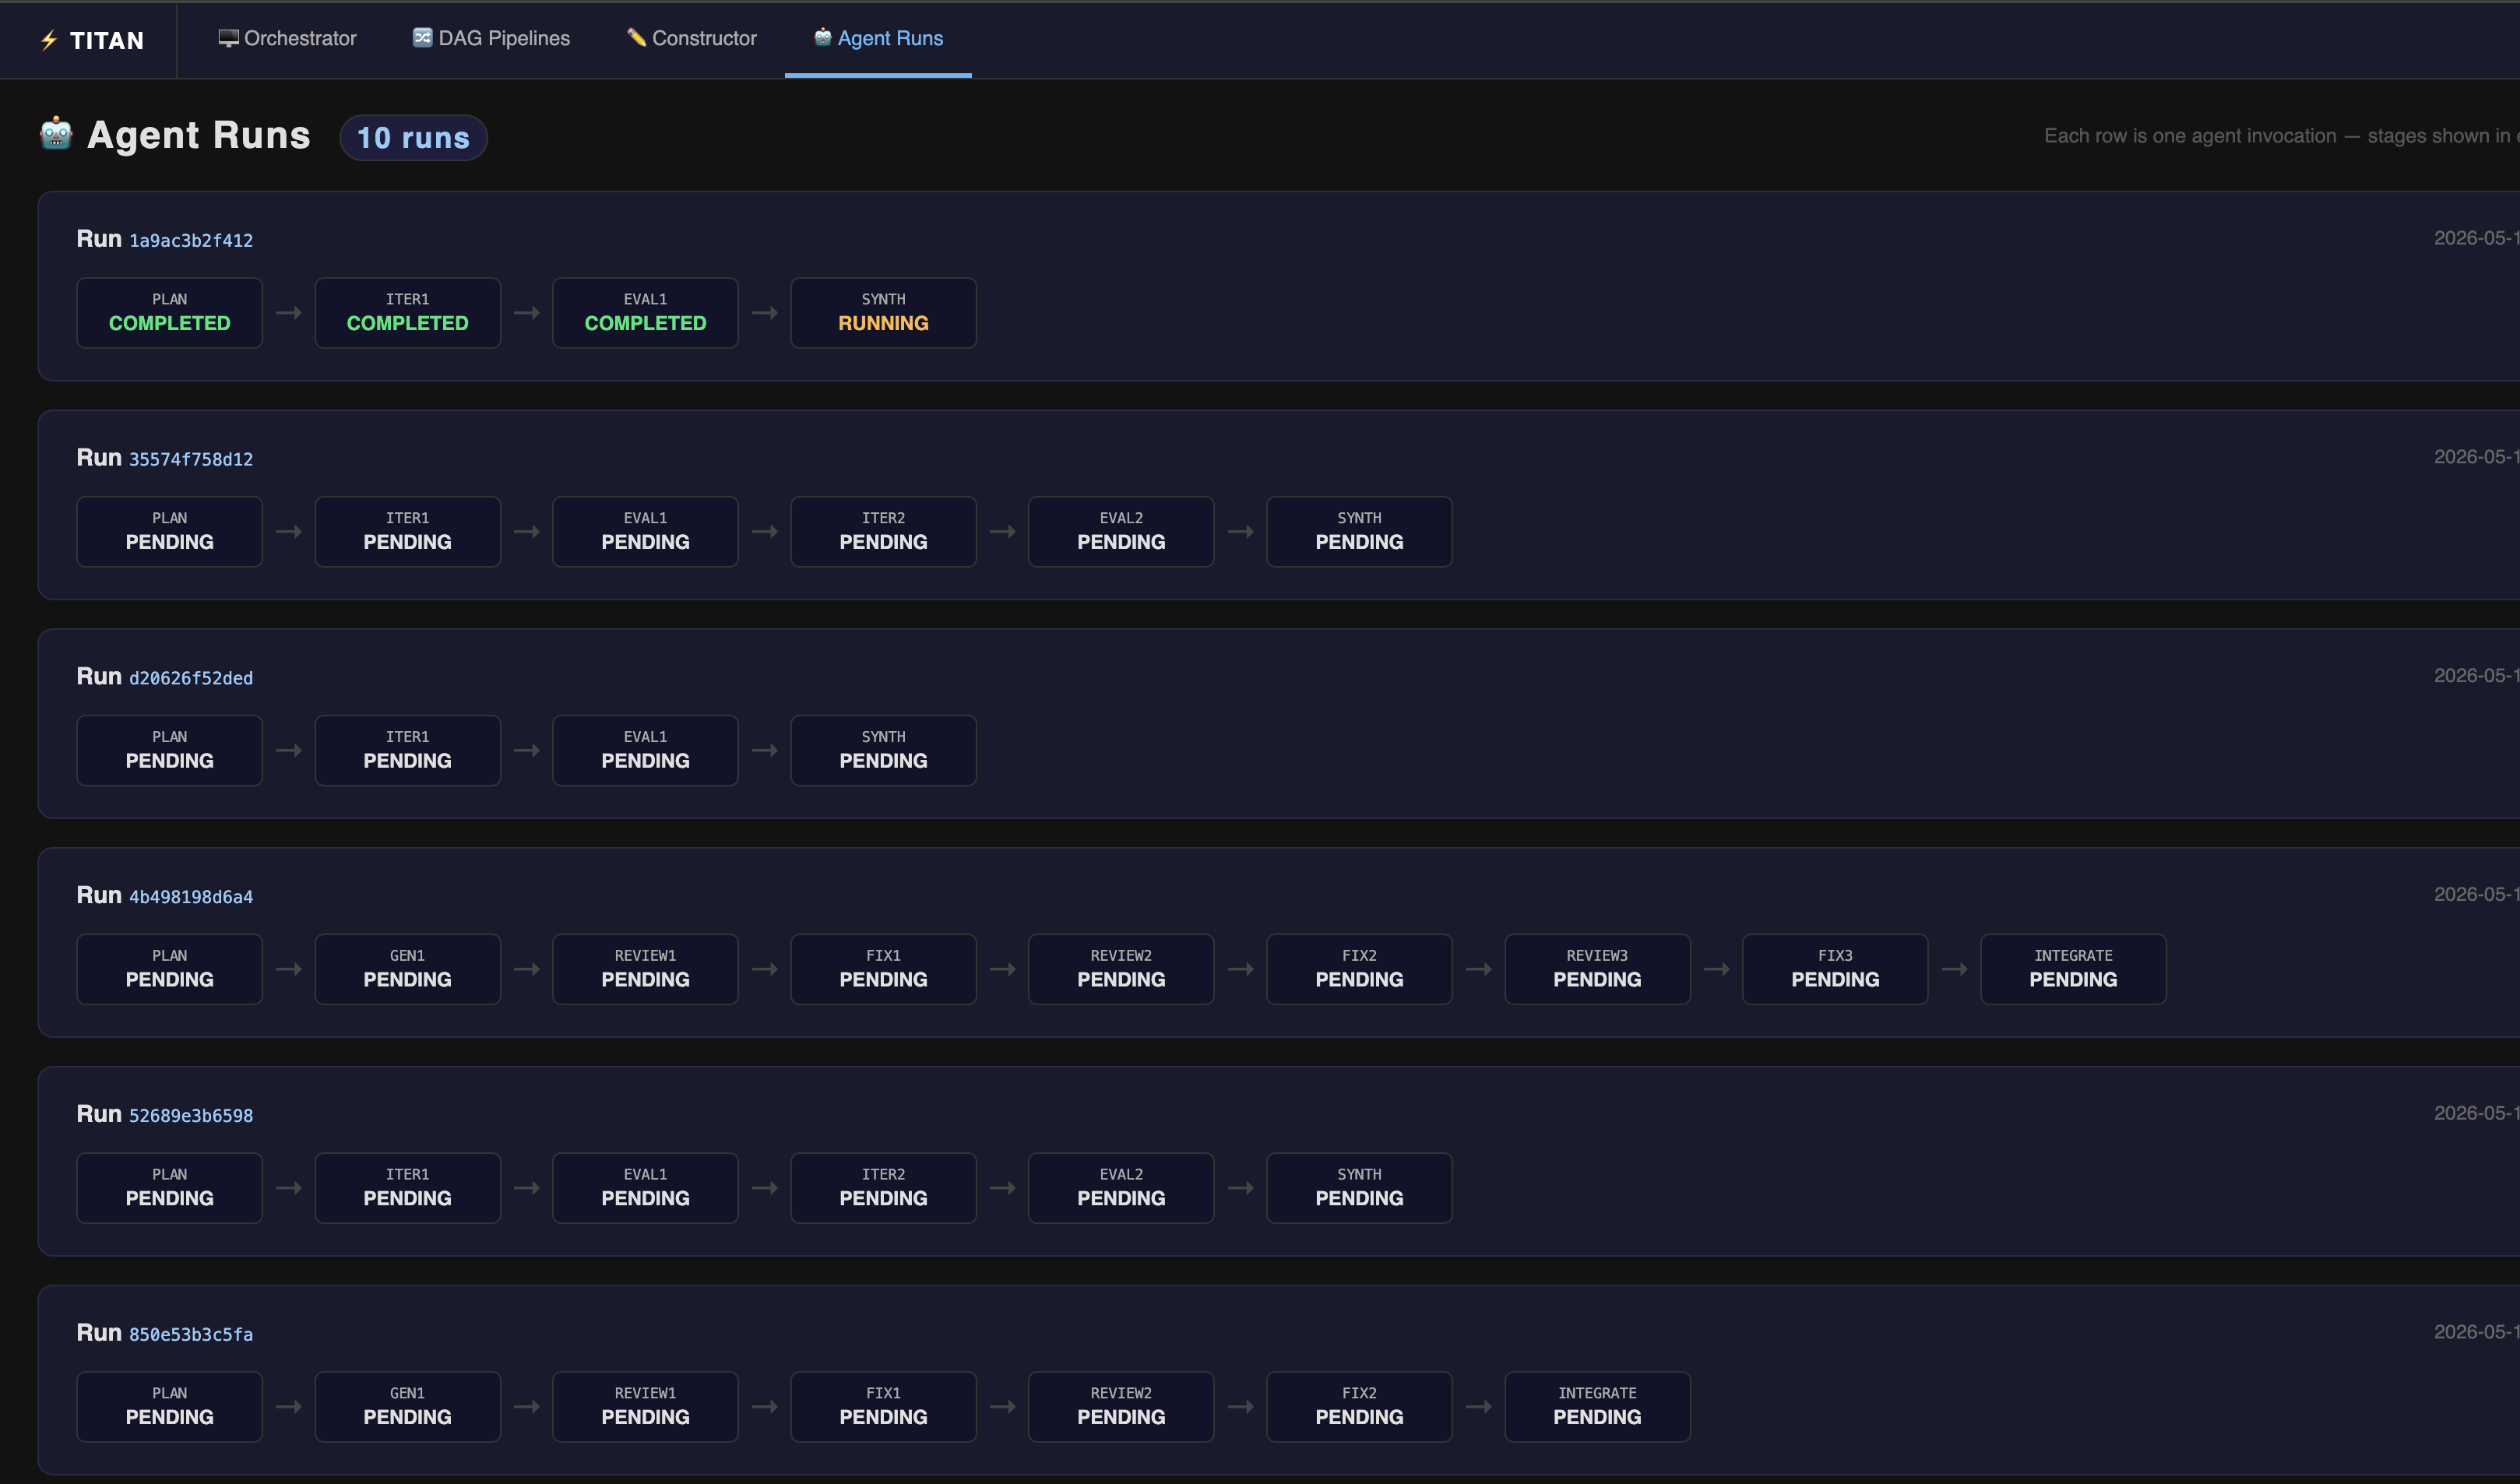Click the TITAN brand name
This screenshot has width=2520, height=1484.
pyautogui.click(x=107, y=40)
